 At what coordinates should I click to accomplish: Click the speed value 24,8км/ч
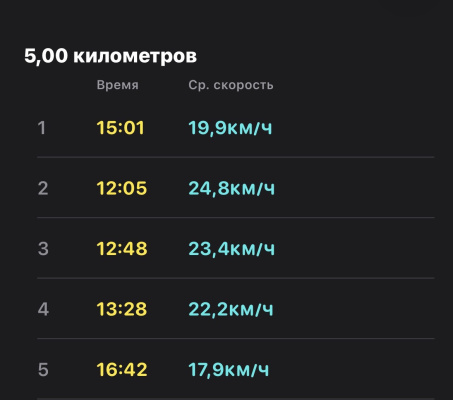[x=232, y=189]
